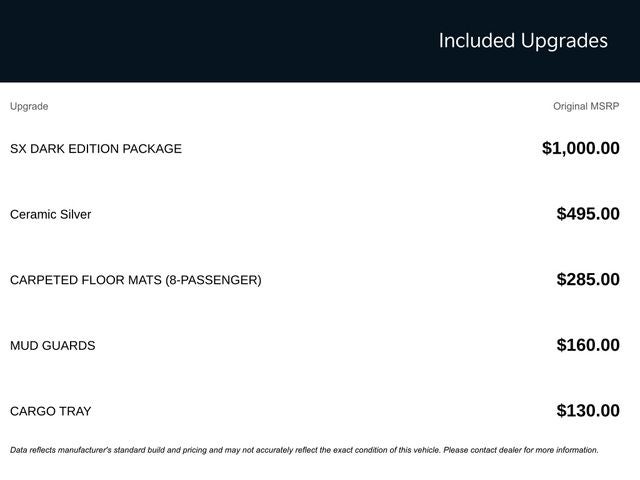The image size is (640, 480).
Task: Click the $130.00 price
Action: (587, 411)
